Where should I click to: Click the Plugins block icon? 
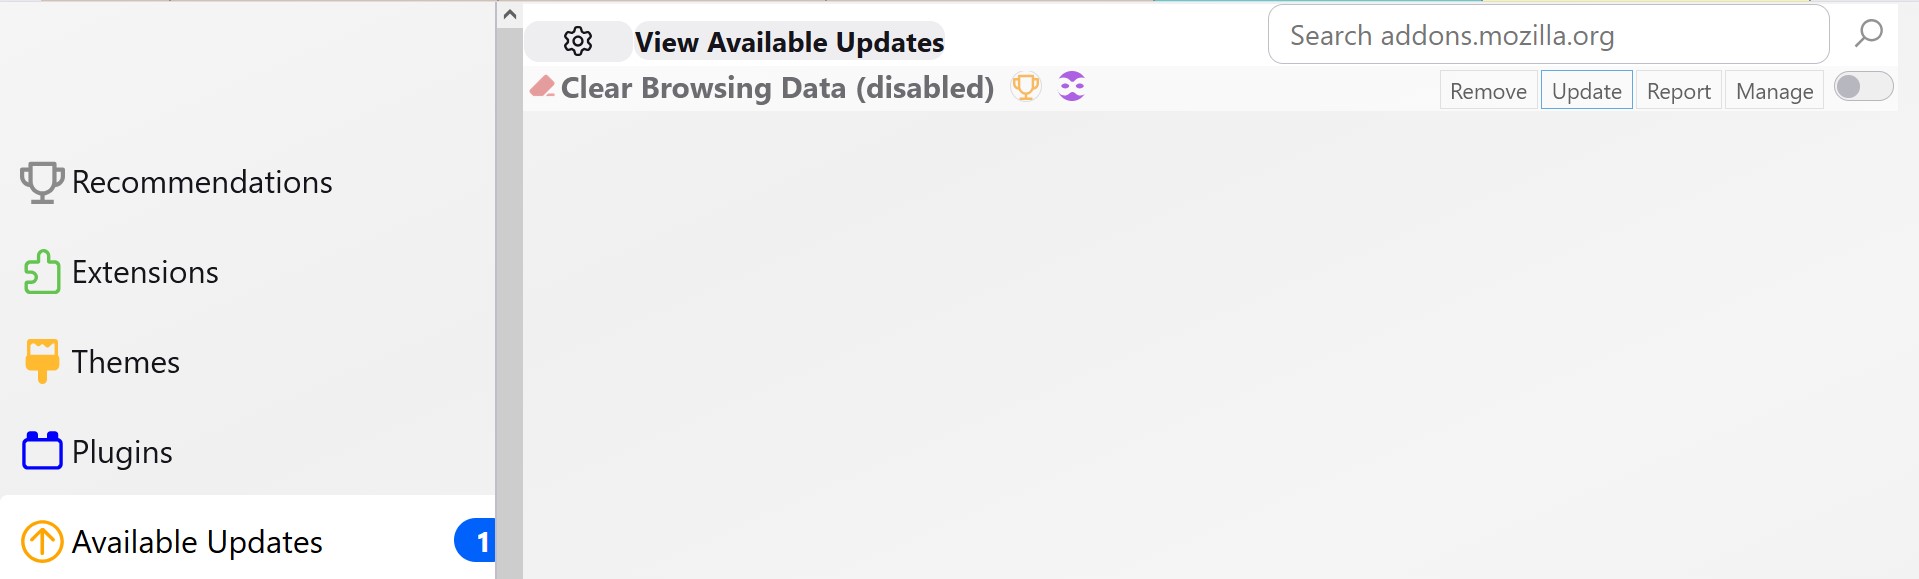[x=42, y=451]
